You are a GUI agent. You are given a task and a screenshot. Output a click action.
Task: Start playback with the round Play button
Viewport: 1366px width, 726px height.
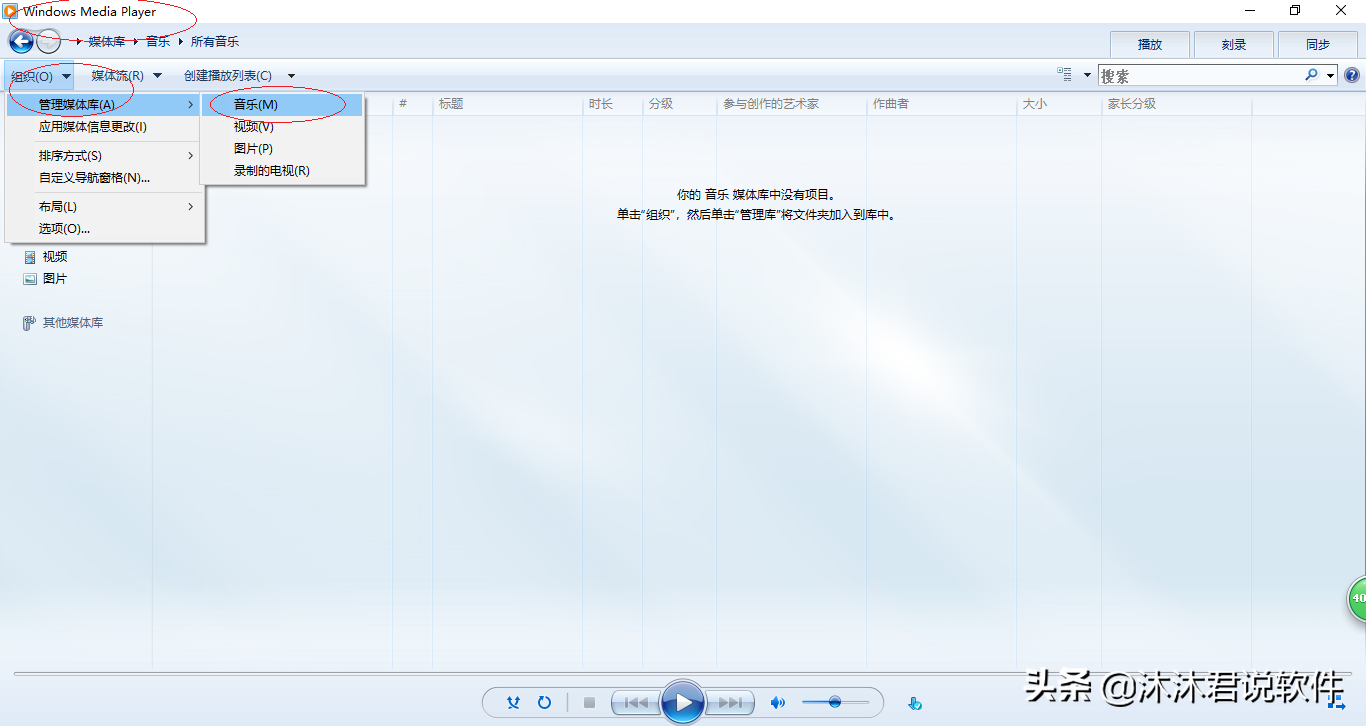[x=683, y=702]
